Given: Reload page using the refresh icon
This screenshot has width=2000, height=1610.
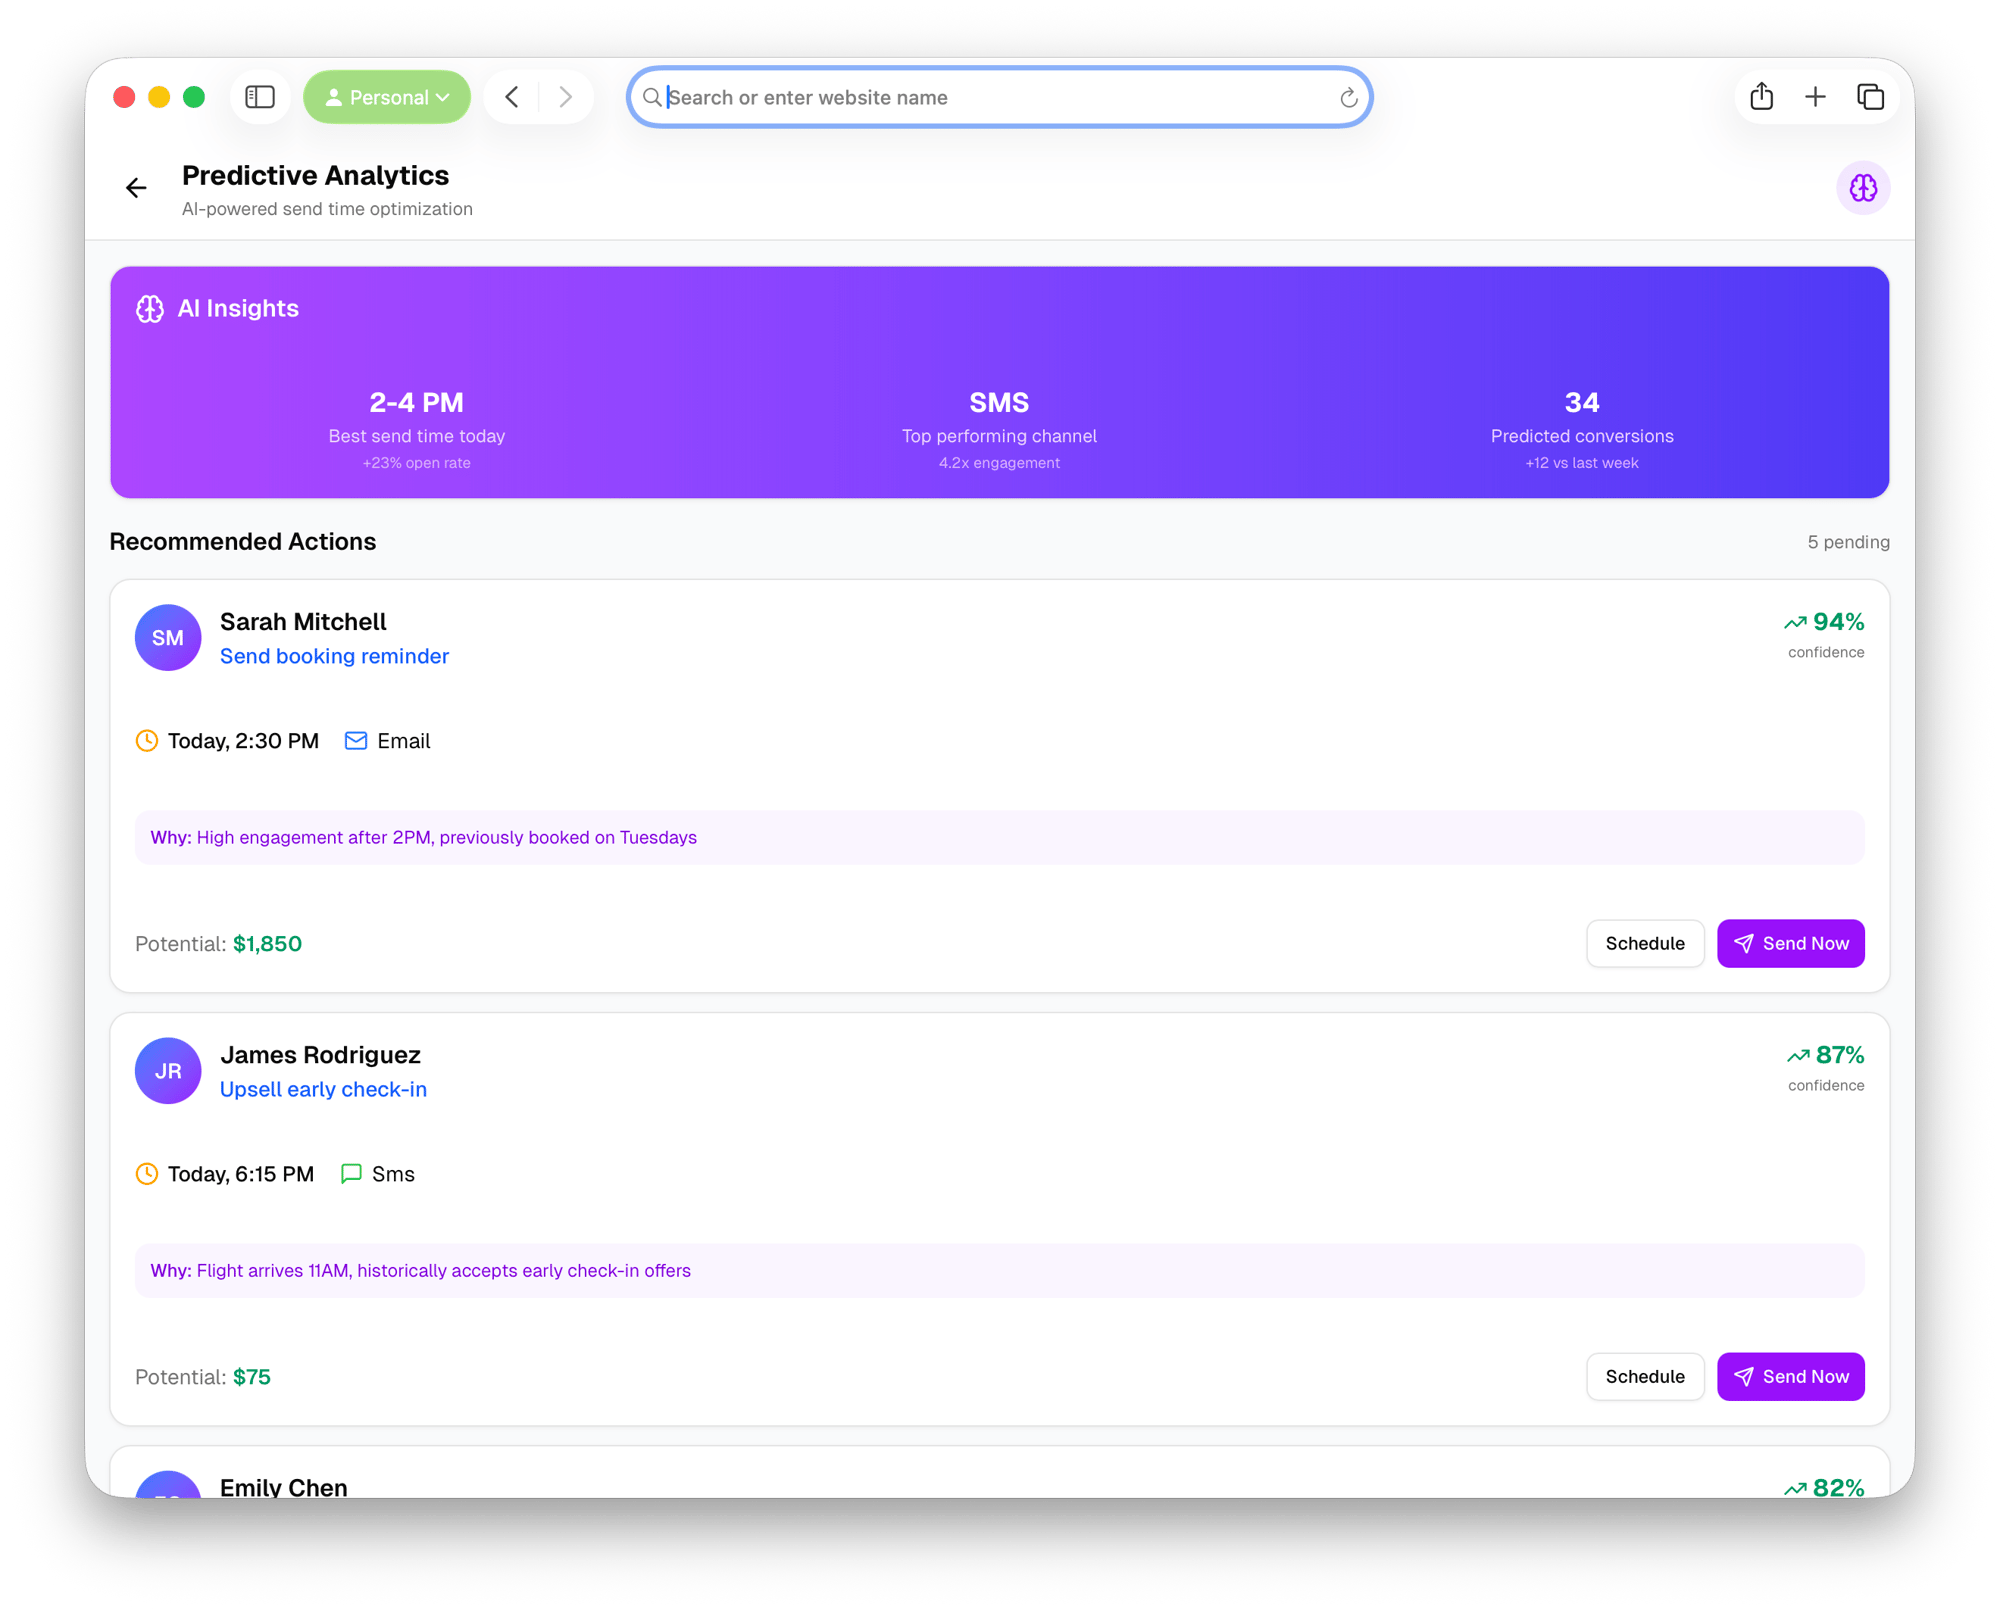Looking at the screenshot, I should pyautogui.click(x=1348, y=98).
